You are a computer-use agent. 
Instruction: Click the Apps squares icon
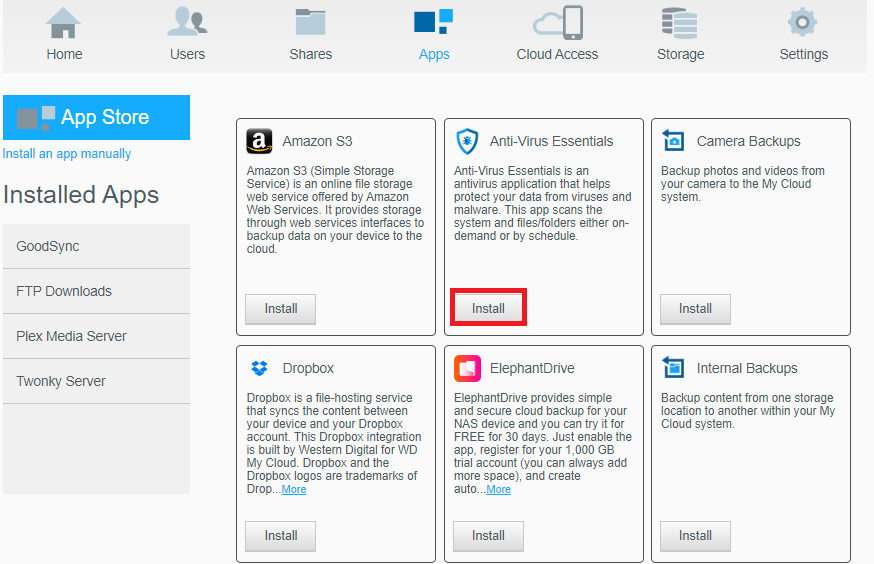click(x=434, y=22)
